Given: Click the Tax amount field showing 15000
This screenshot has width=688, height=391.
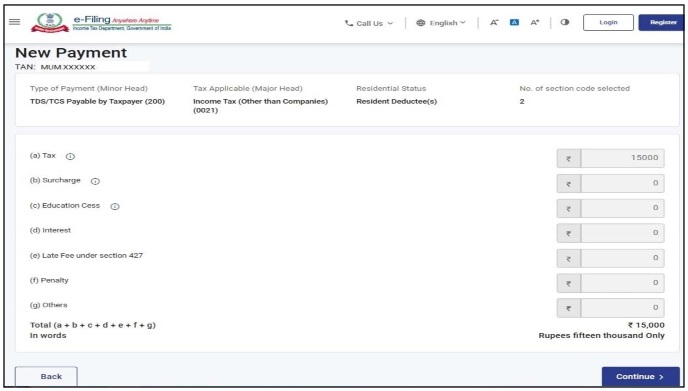Looking at the screenshot, I should [622, 158].
